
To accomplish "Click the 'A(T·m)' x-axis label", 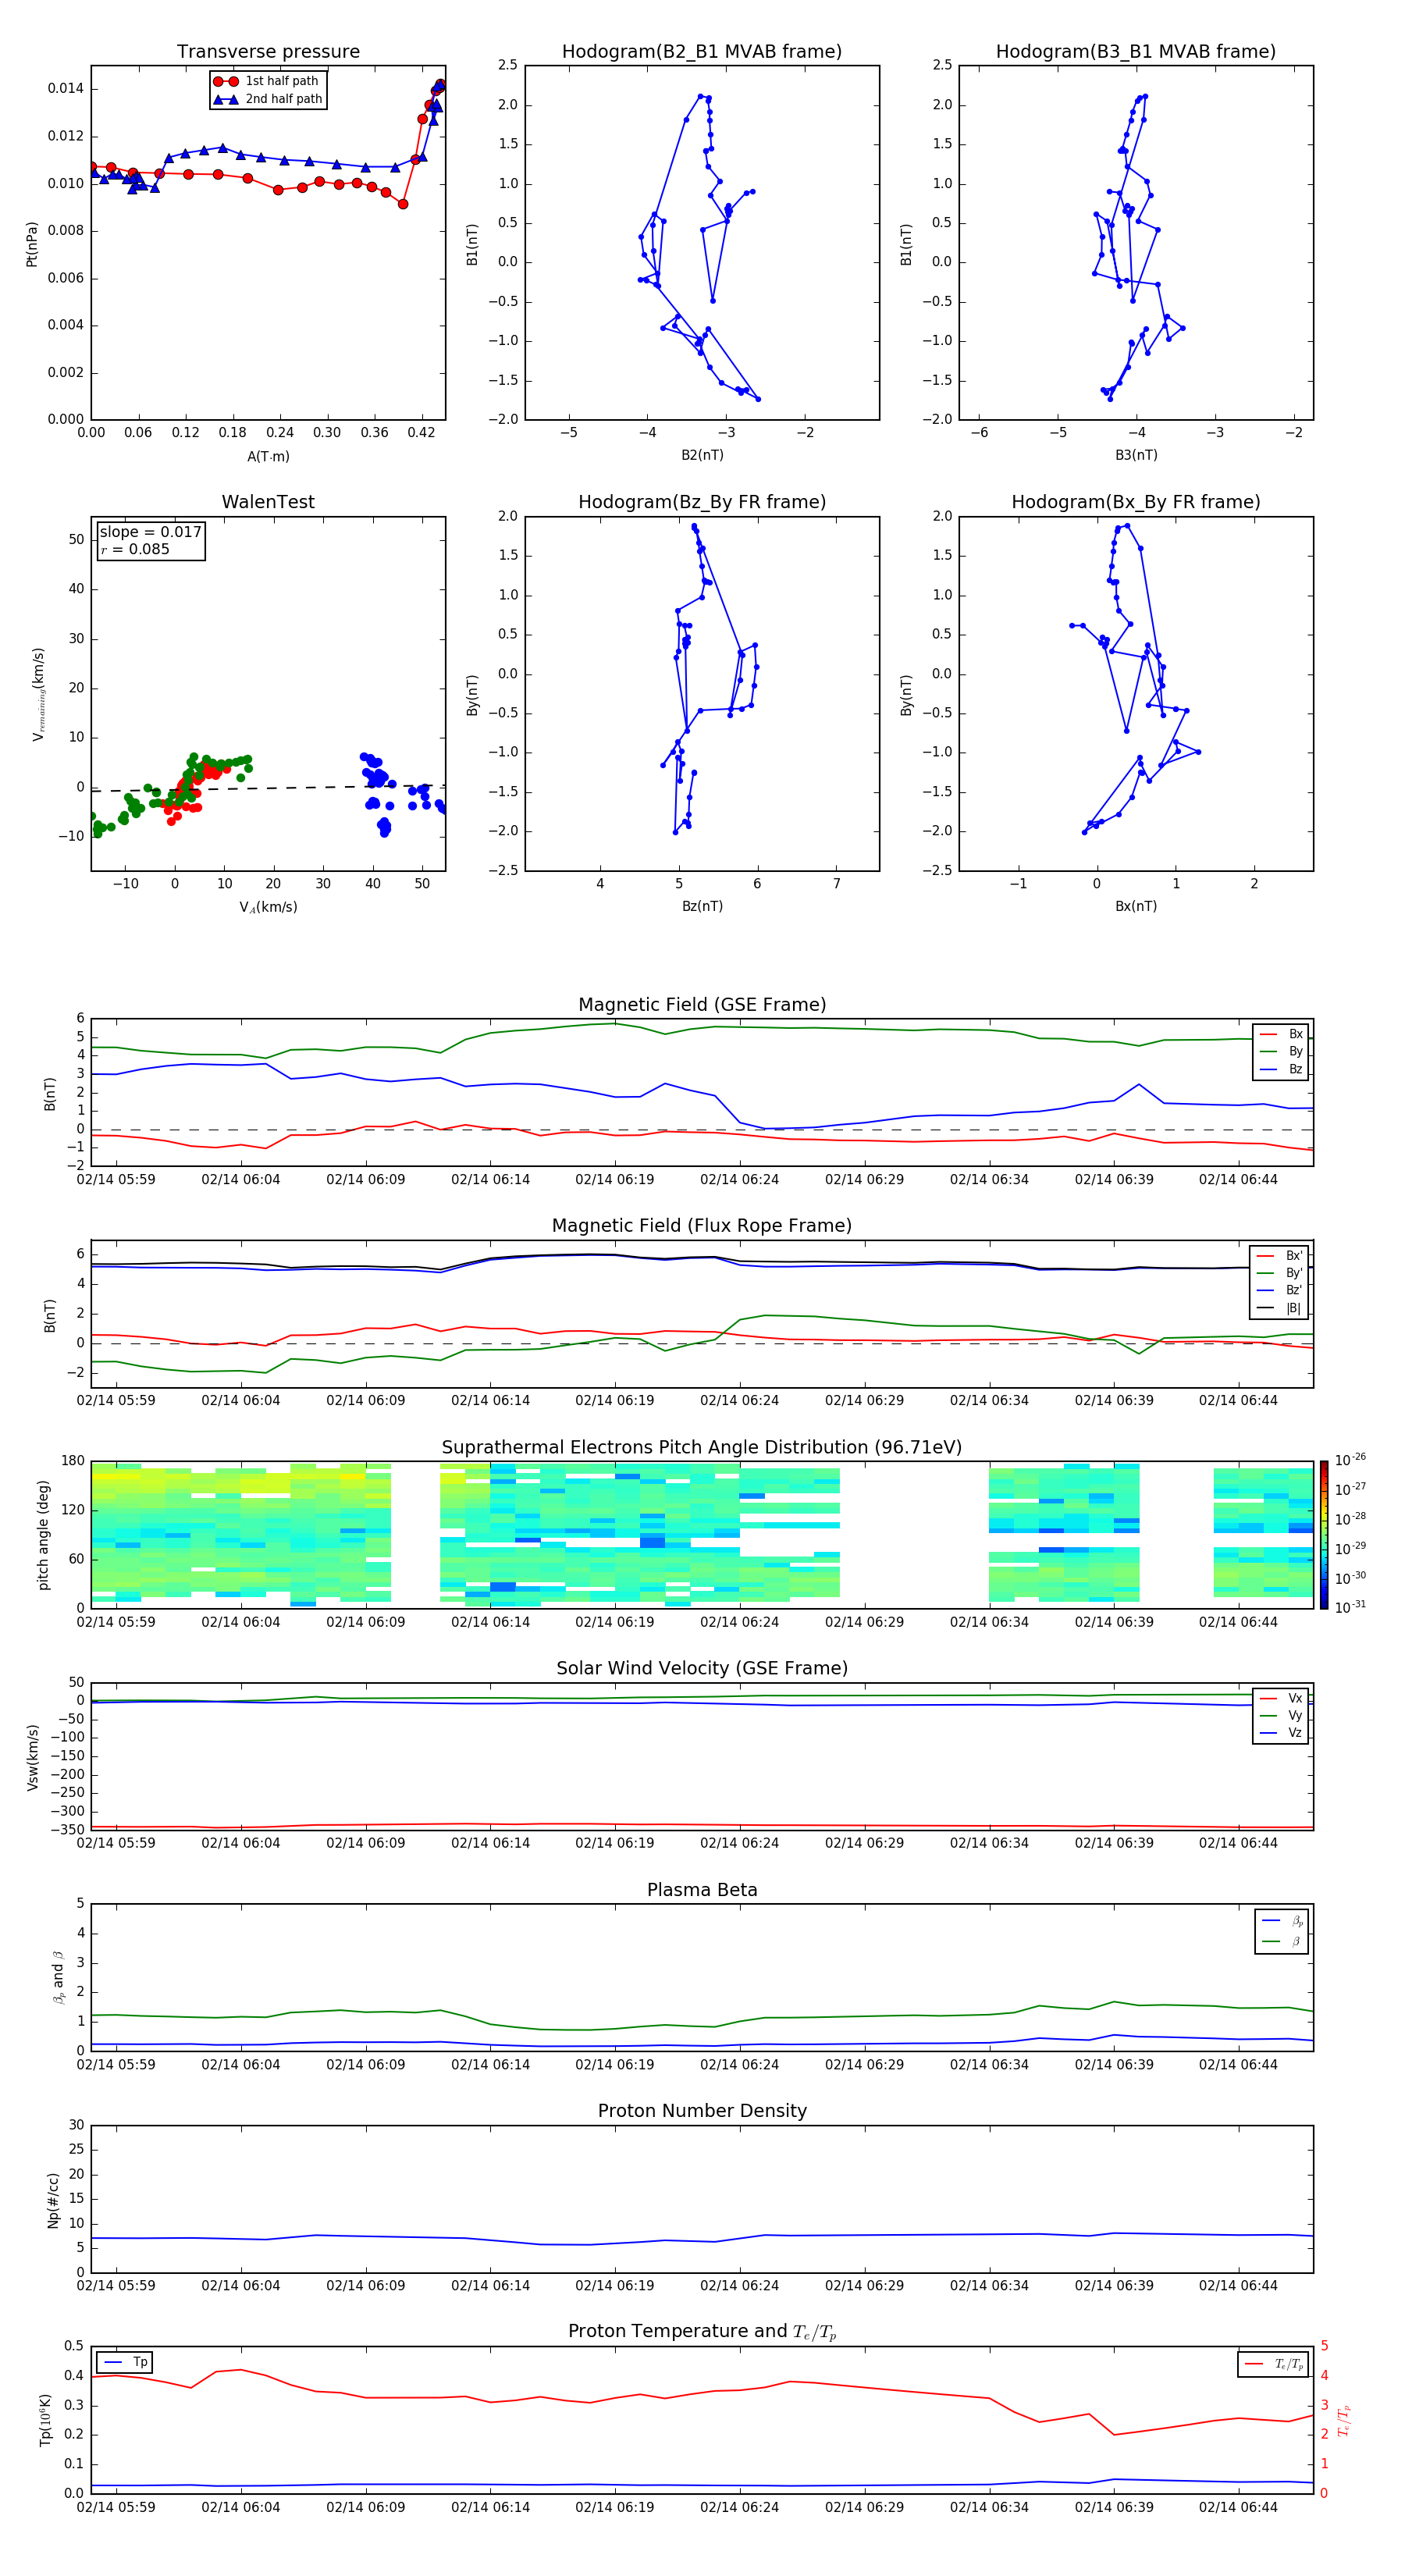I will (268, 457).
